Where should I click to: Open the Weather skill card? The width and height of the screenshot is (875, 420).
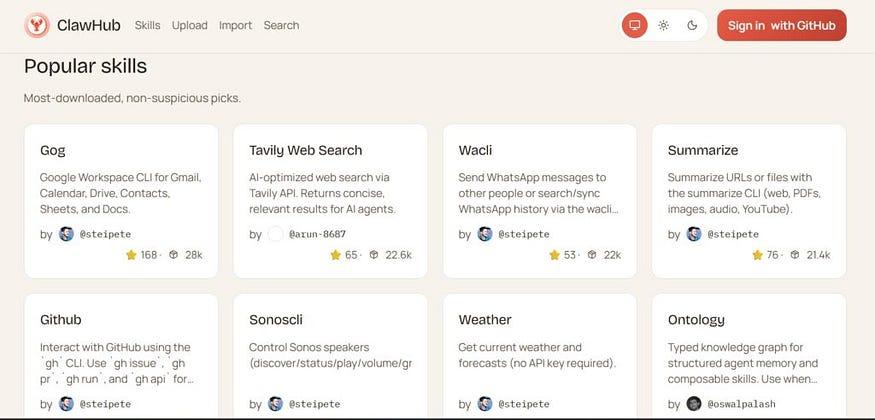(x=485, y=320)
